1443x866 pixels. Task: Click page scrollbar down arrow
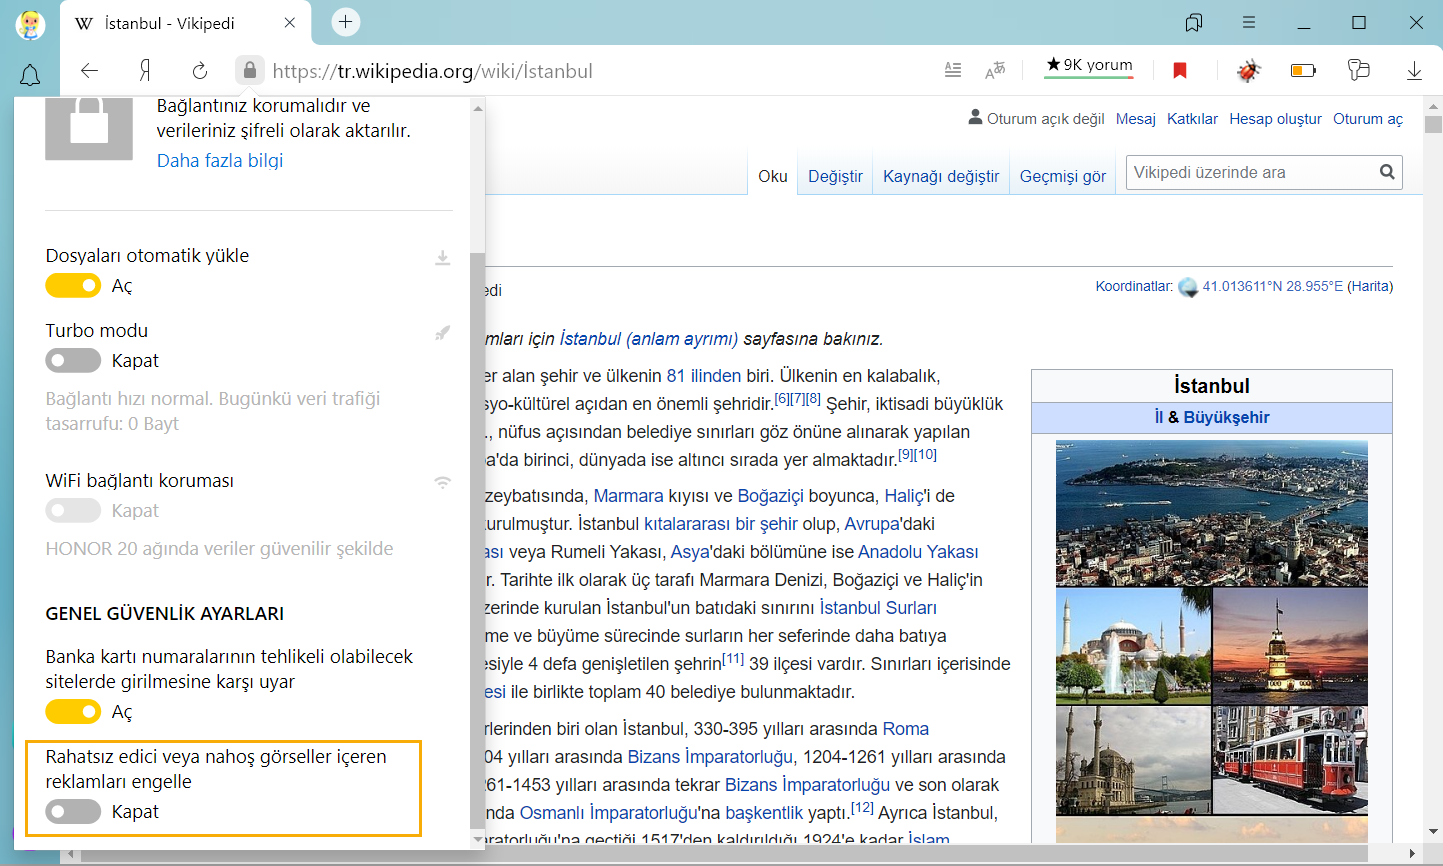pos(1433,831)
